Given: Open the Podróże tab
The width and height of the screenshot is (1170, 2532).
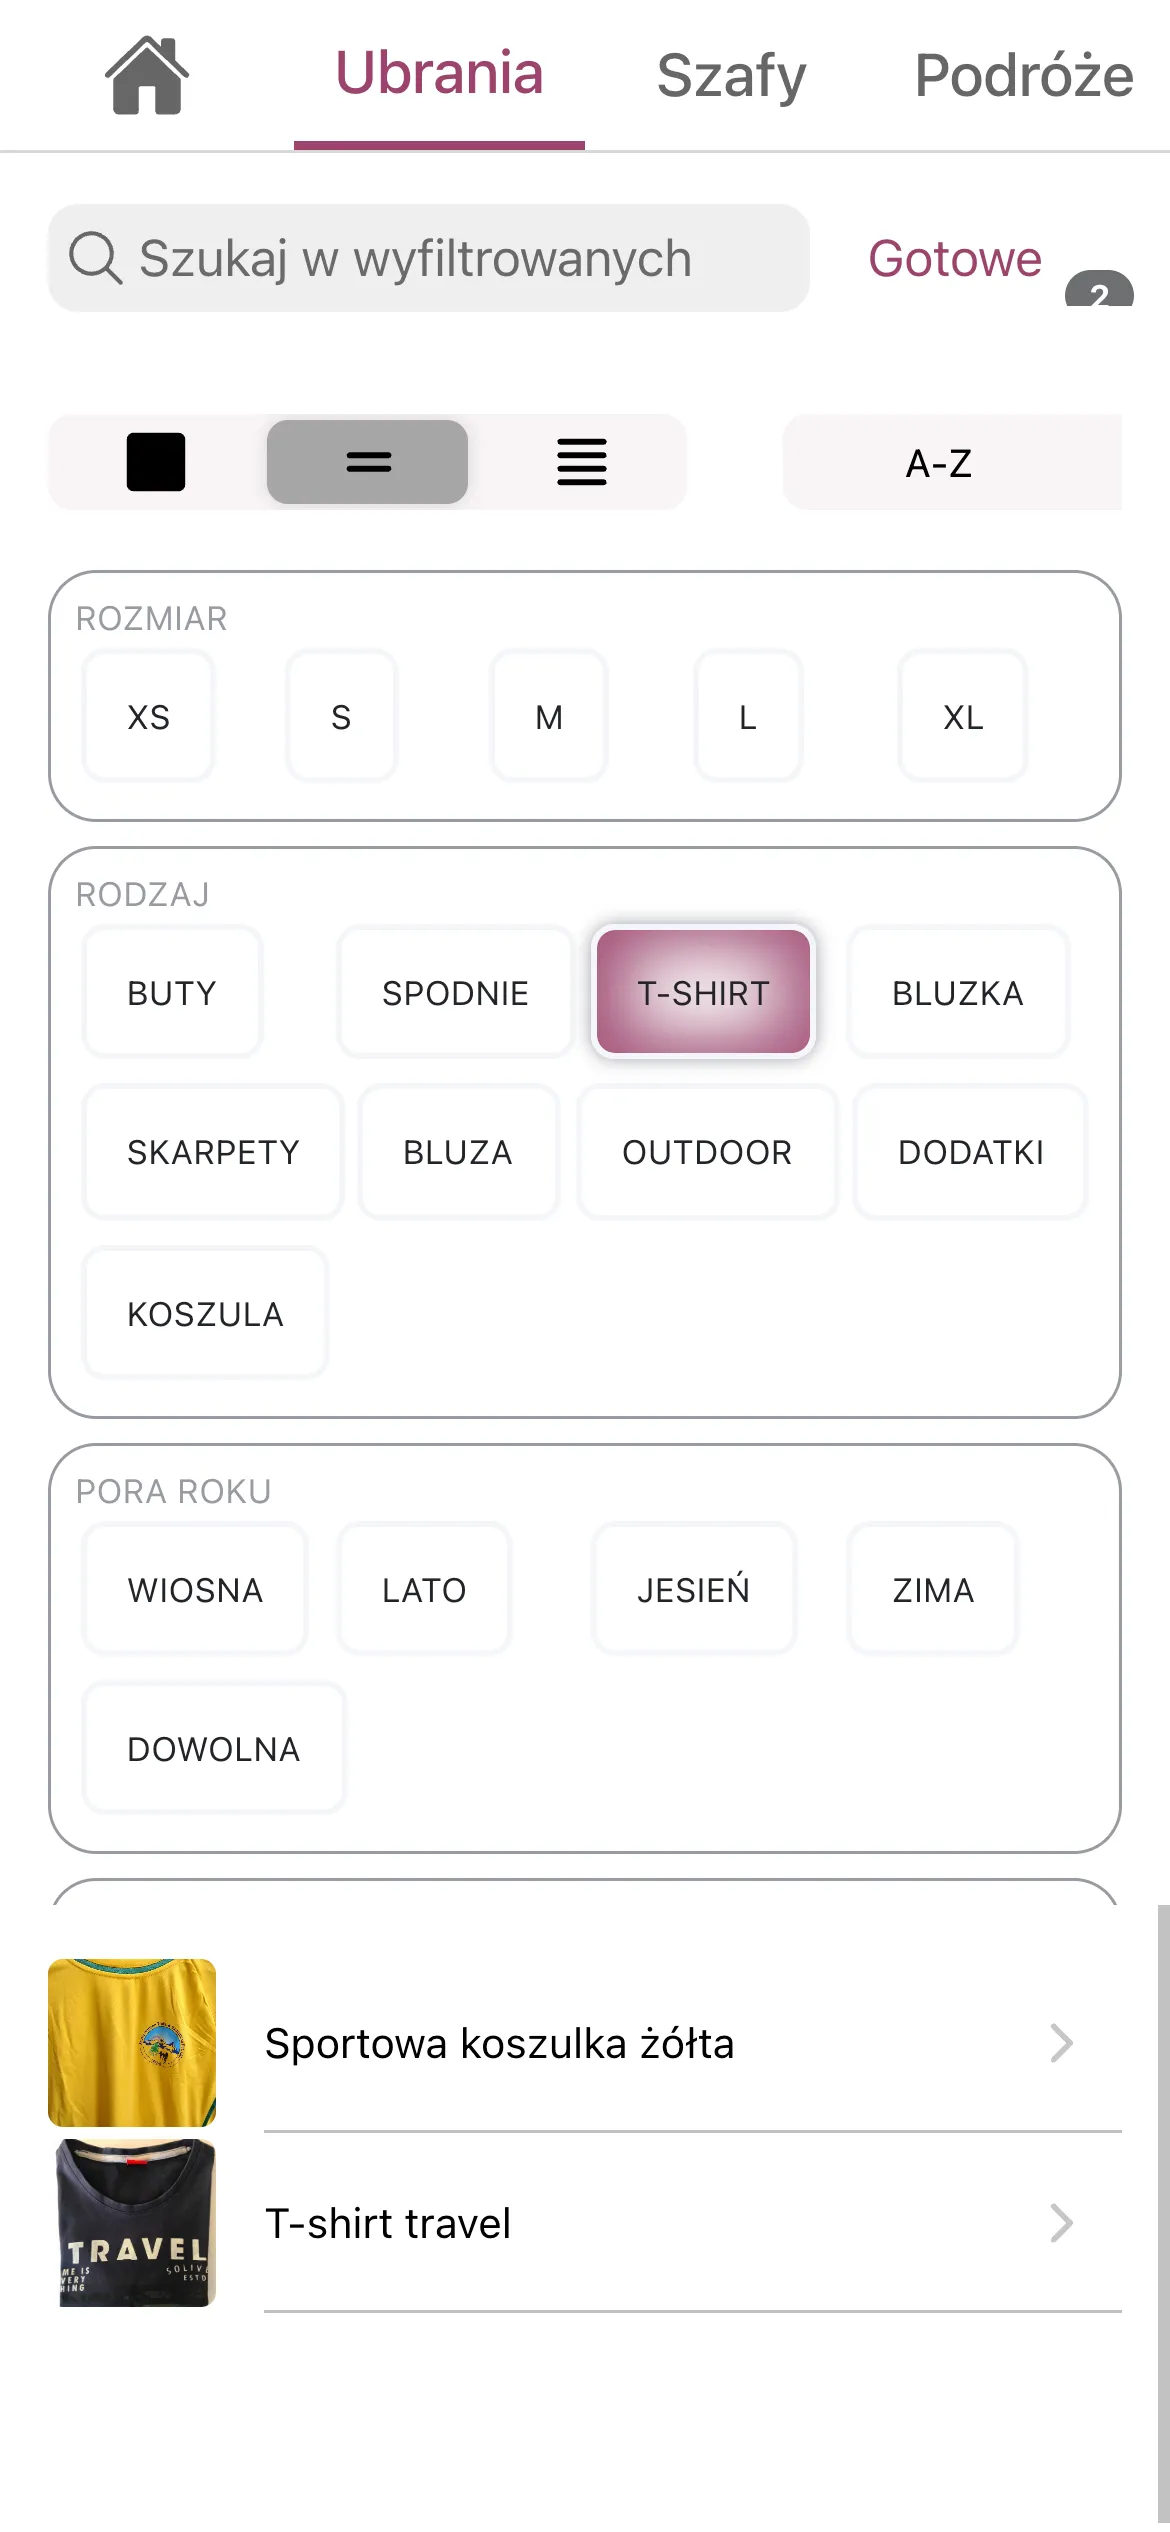Looking at the screenshot, I should pyautogui.click(x=1024, y=75).
